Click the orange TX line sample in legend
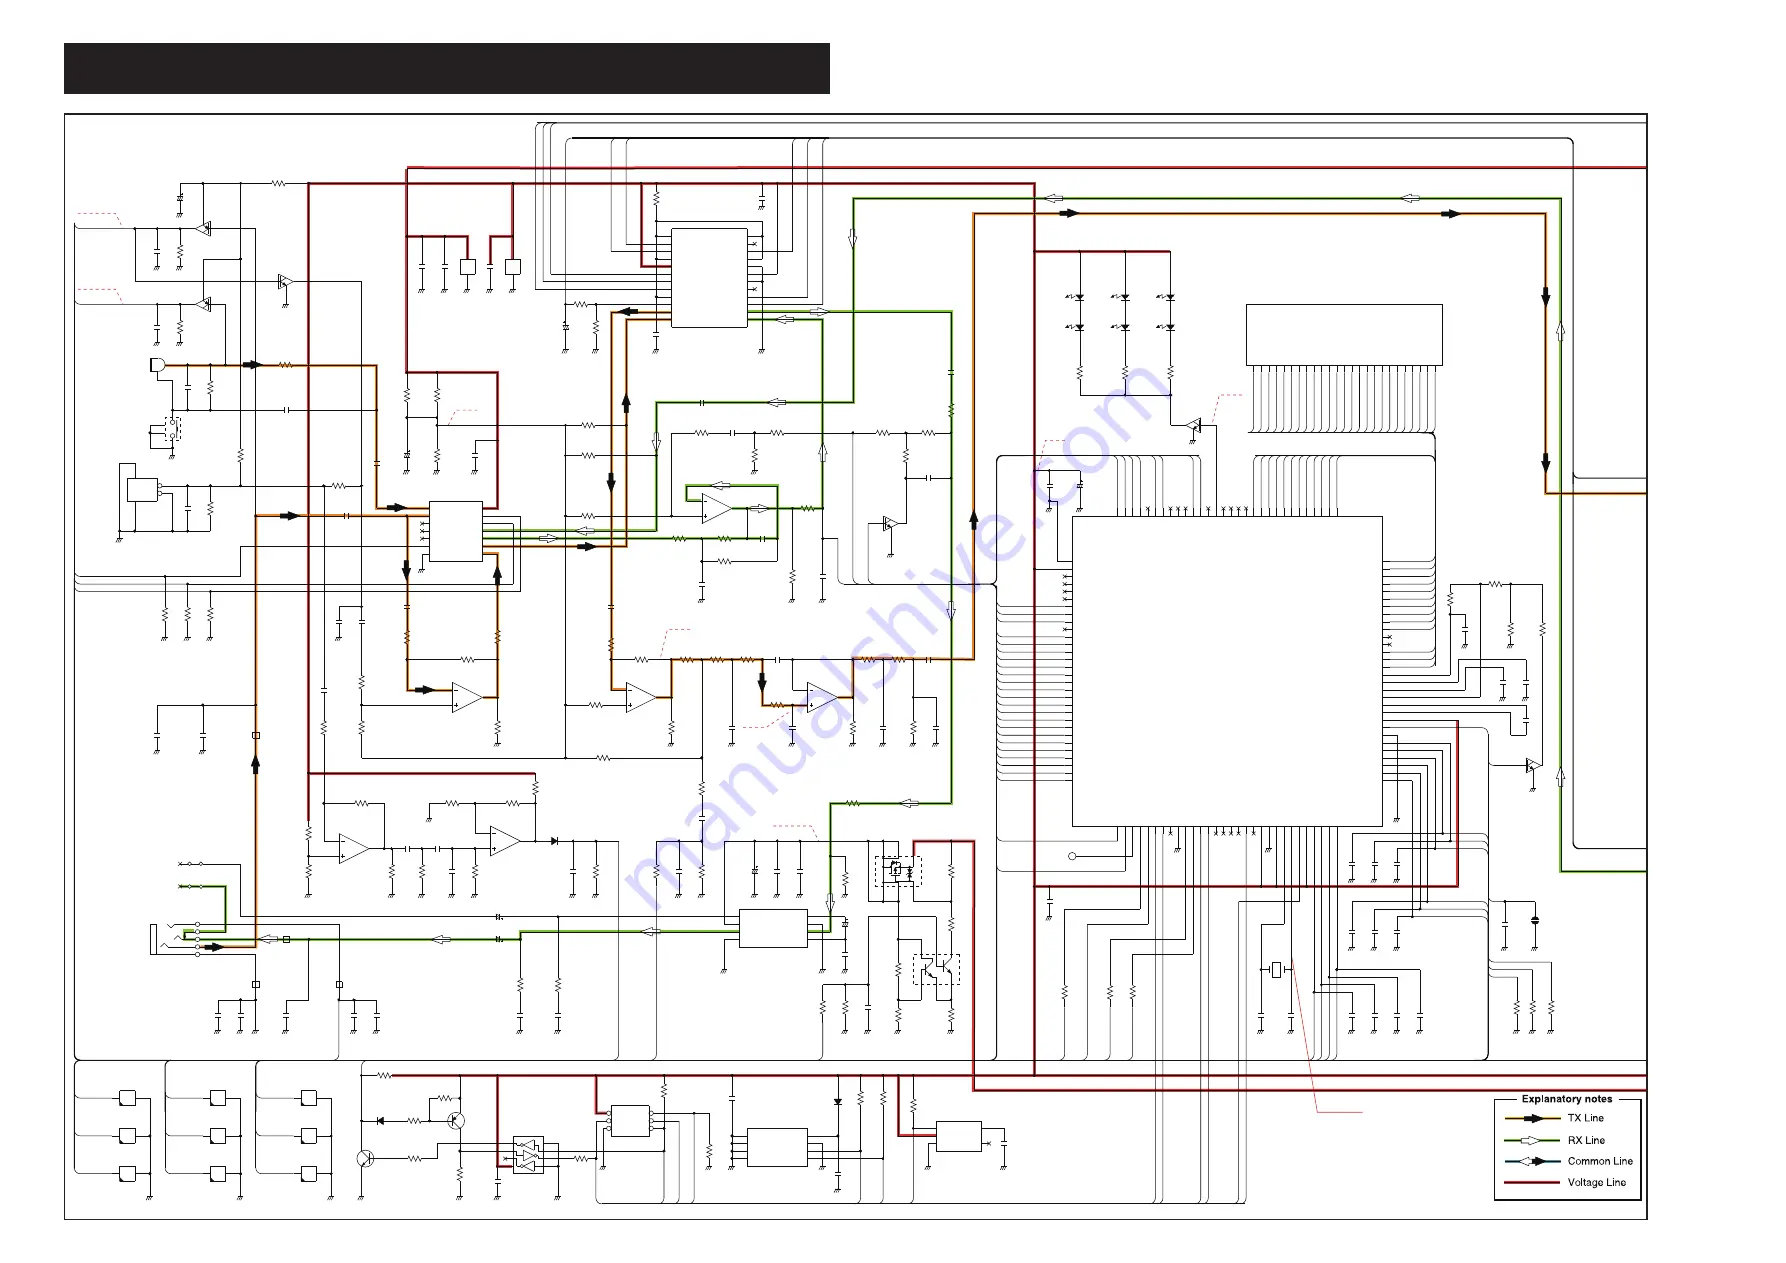The width and height of the screenshot is (1786, 1263). click(1532, 1119)
